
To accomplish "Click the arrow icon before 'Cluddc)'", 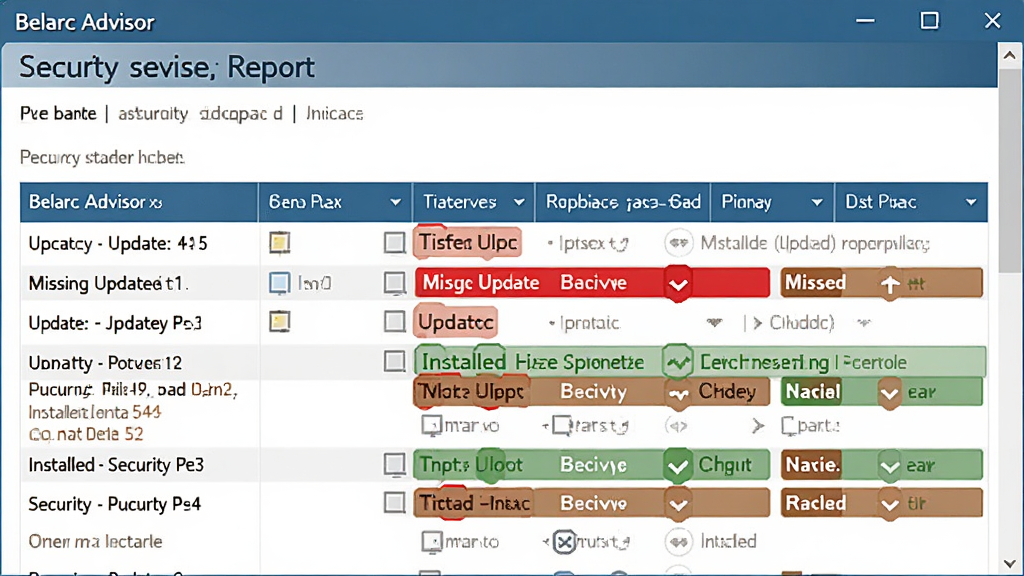I will click(758, 323).
